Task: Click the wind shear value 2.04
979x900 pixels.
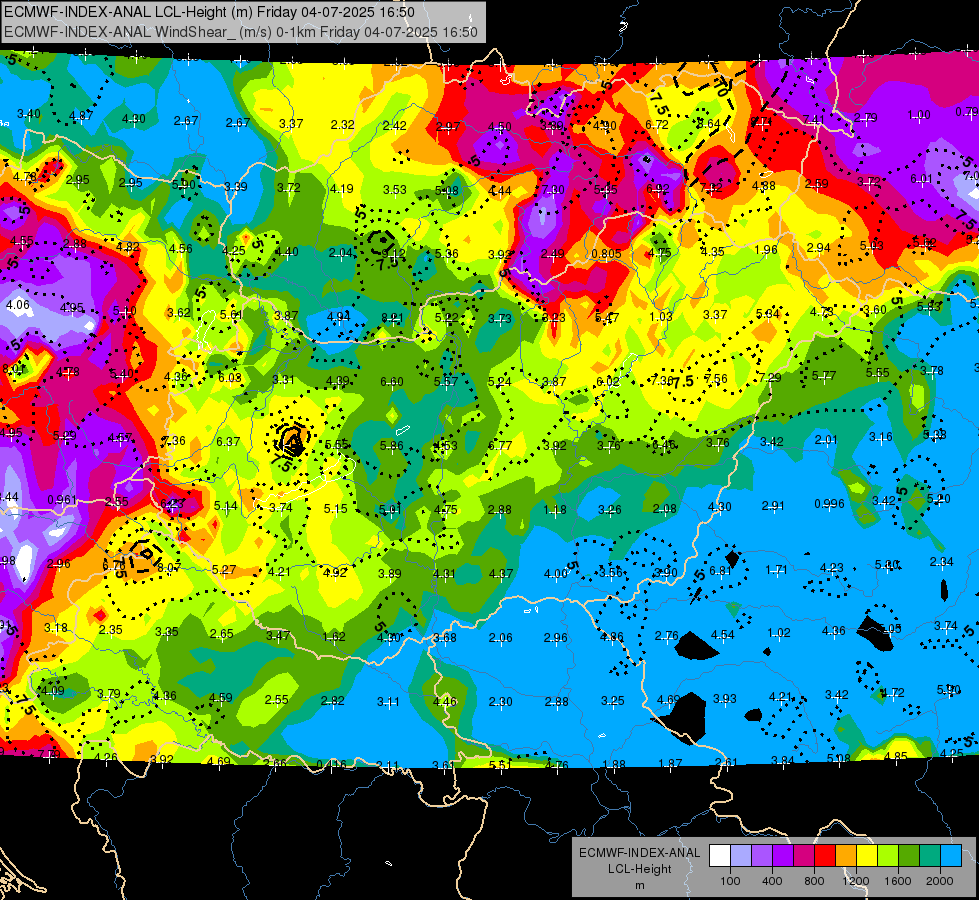Action: point(340,252)
